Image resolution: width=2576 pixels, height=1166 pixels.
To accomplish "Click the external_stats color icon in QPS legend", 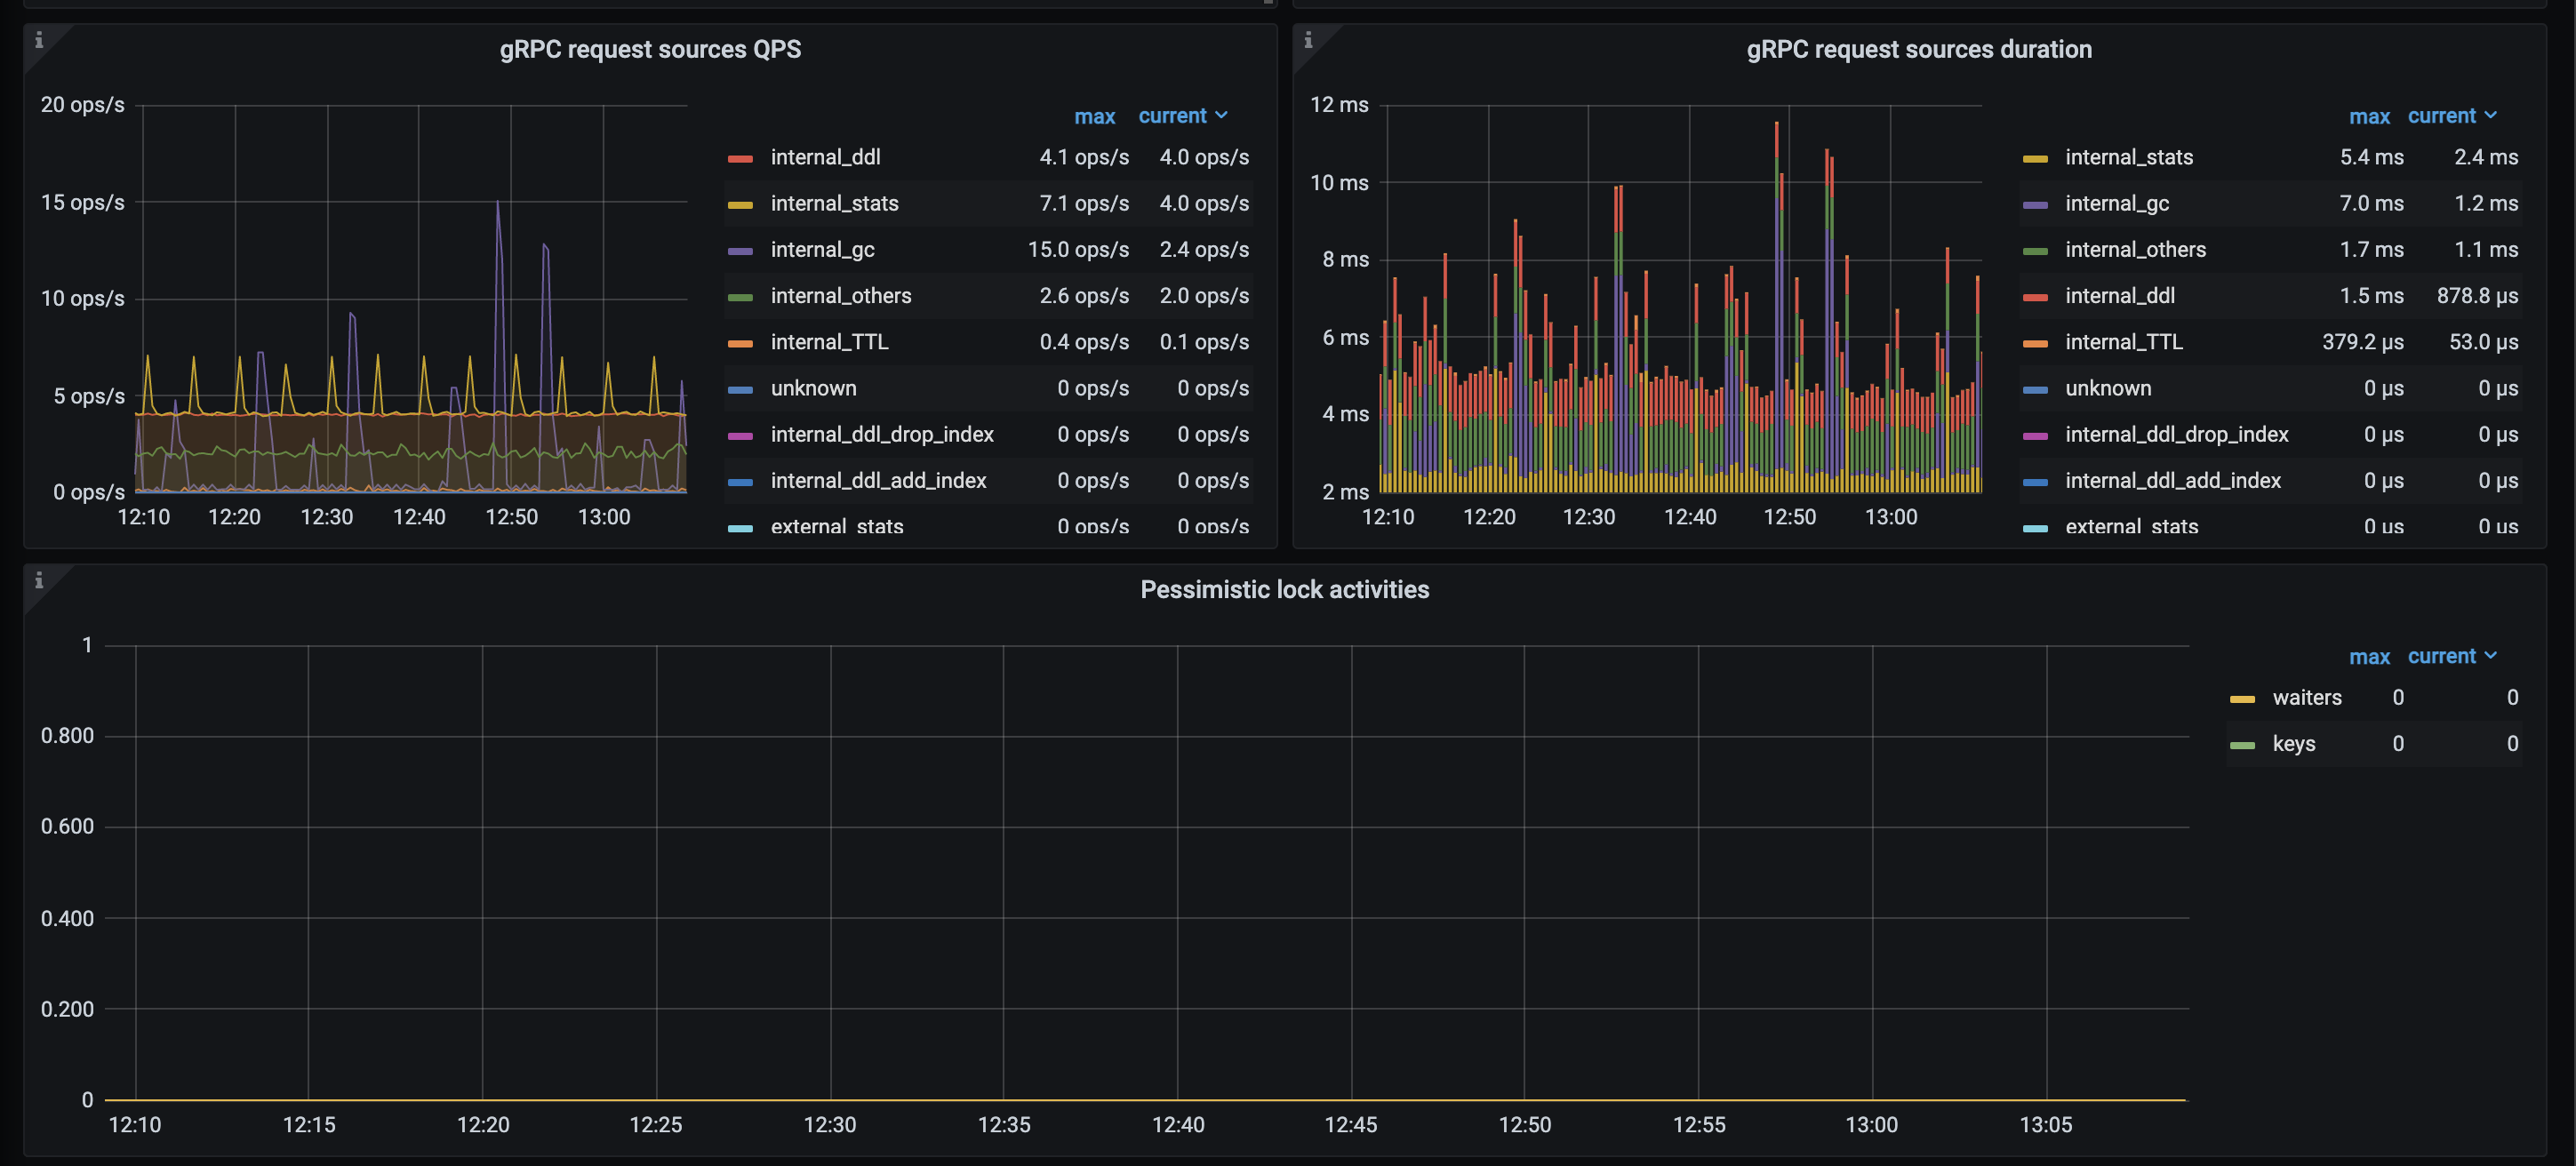I will tap(742, 527).
